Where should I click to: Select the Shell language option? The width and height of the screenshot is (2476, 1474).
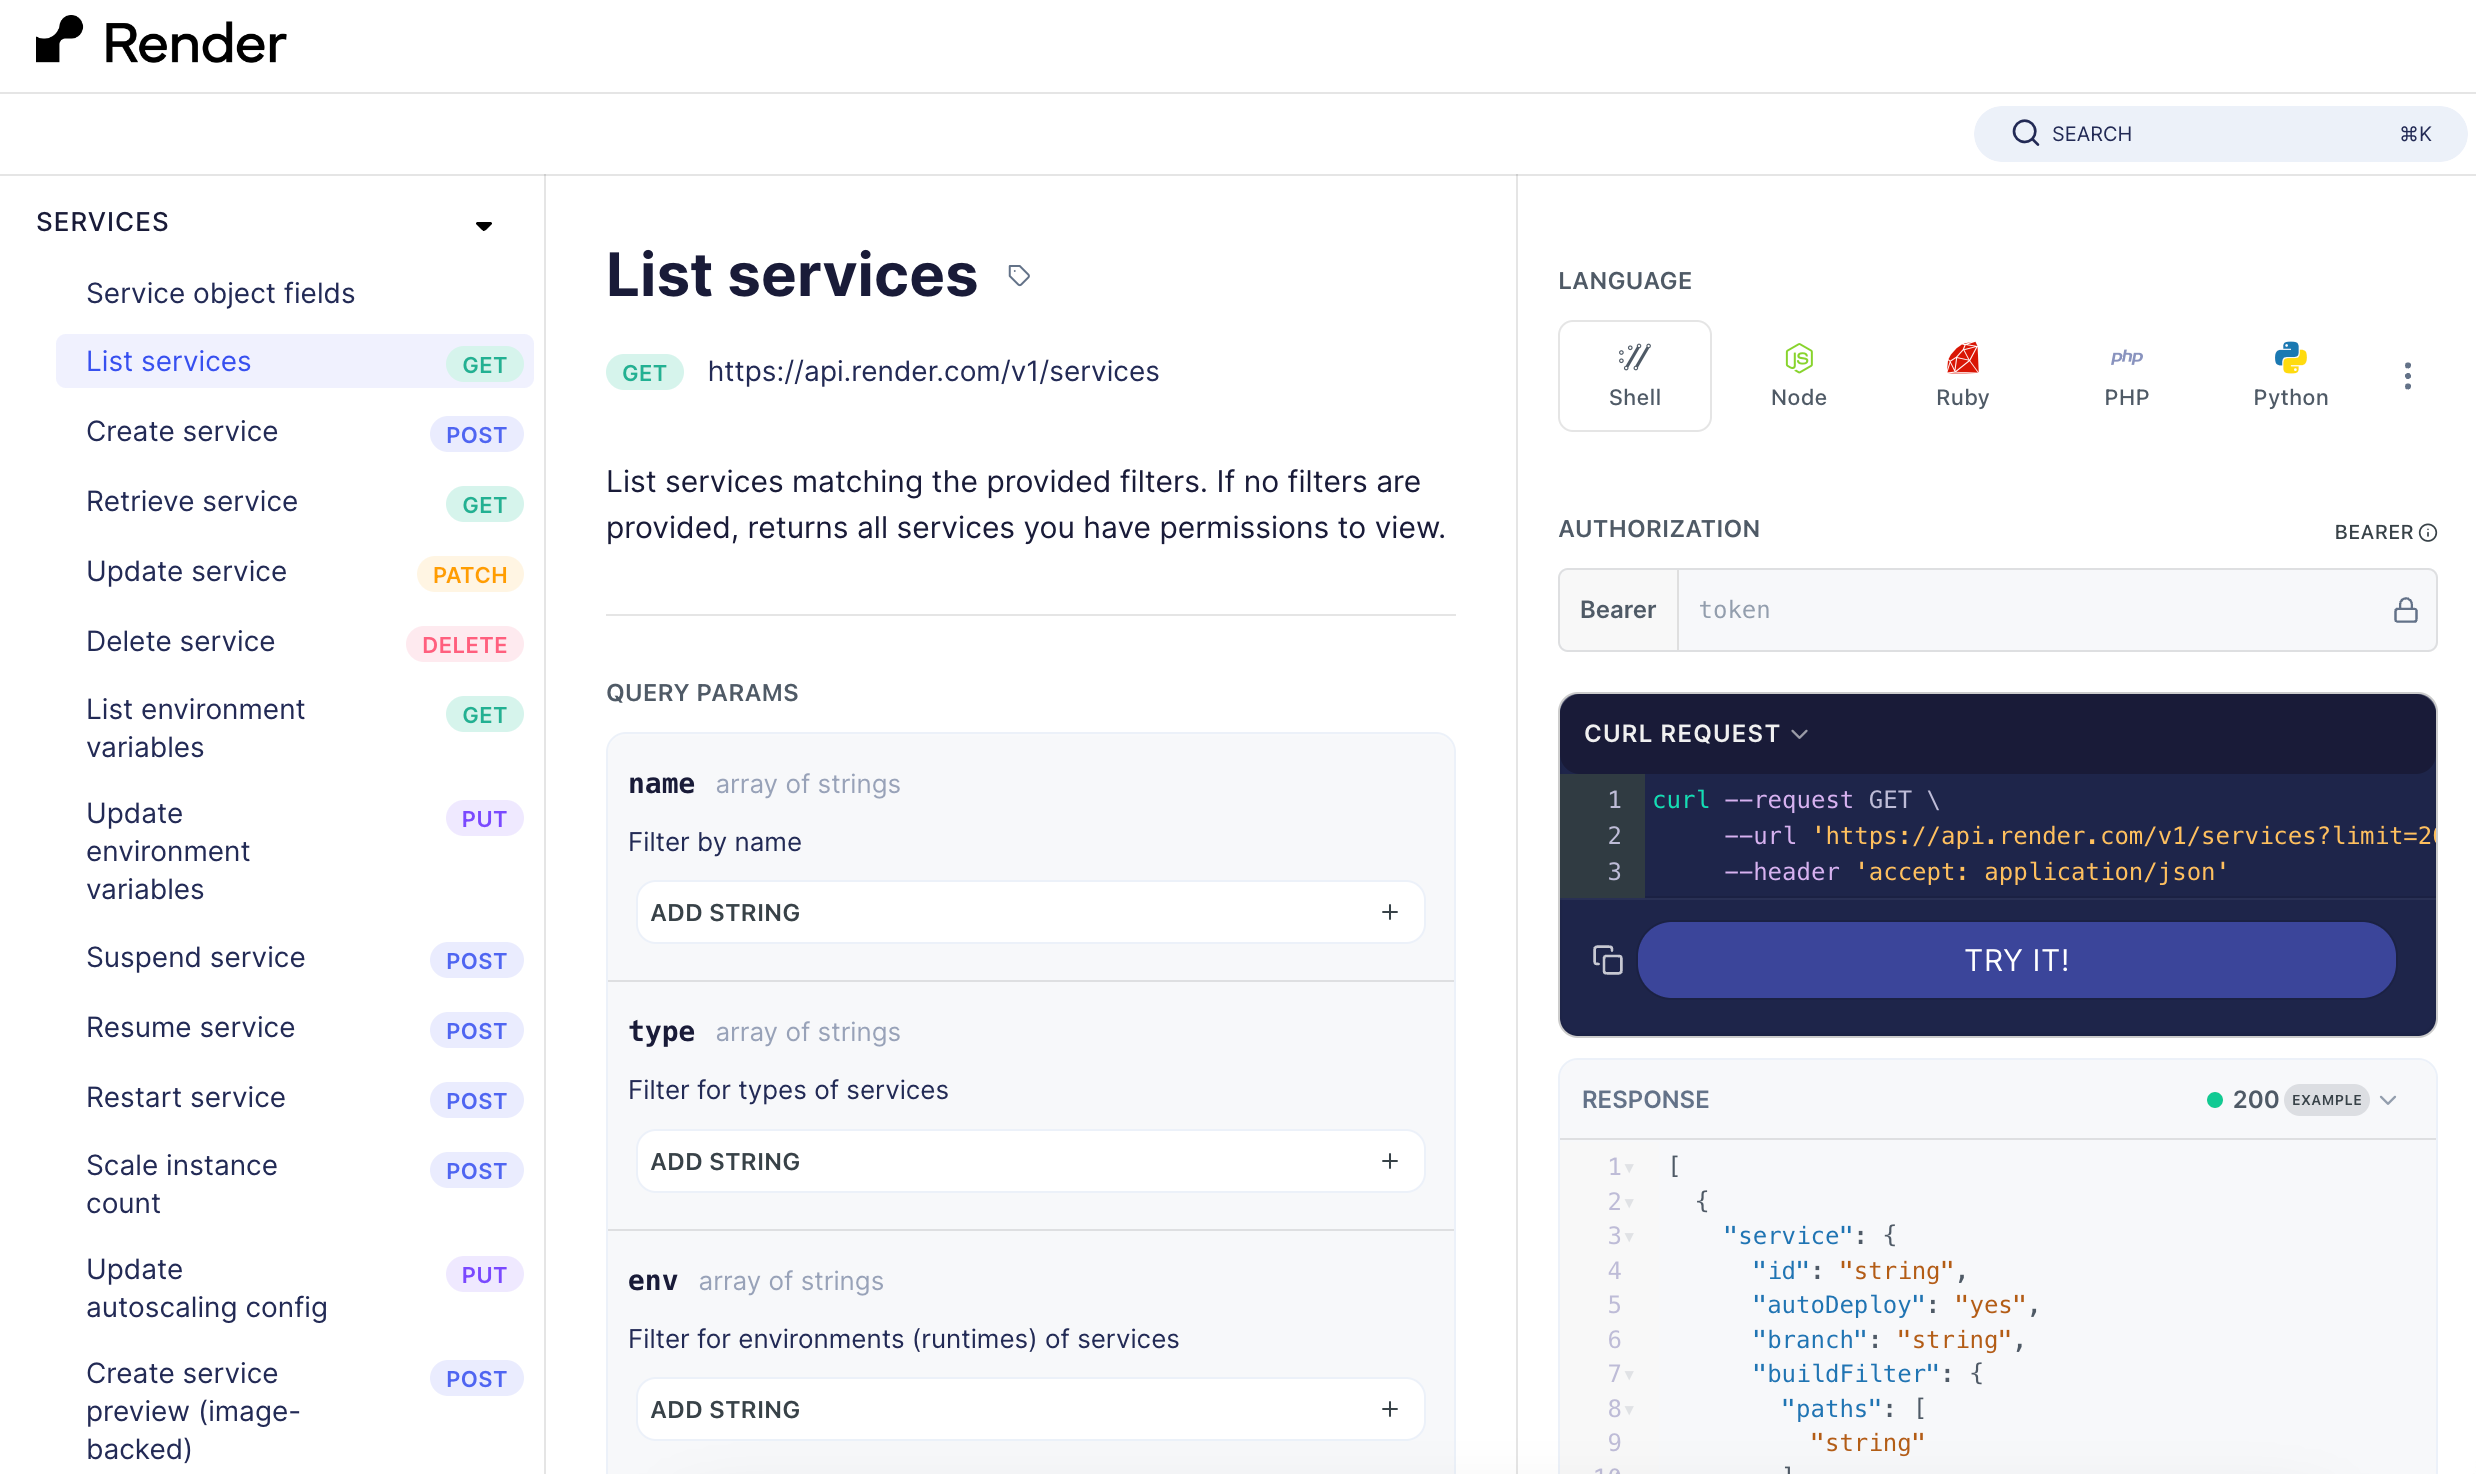pos(1634,375)
